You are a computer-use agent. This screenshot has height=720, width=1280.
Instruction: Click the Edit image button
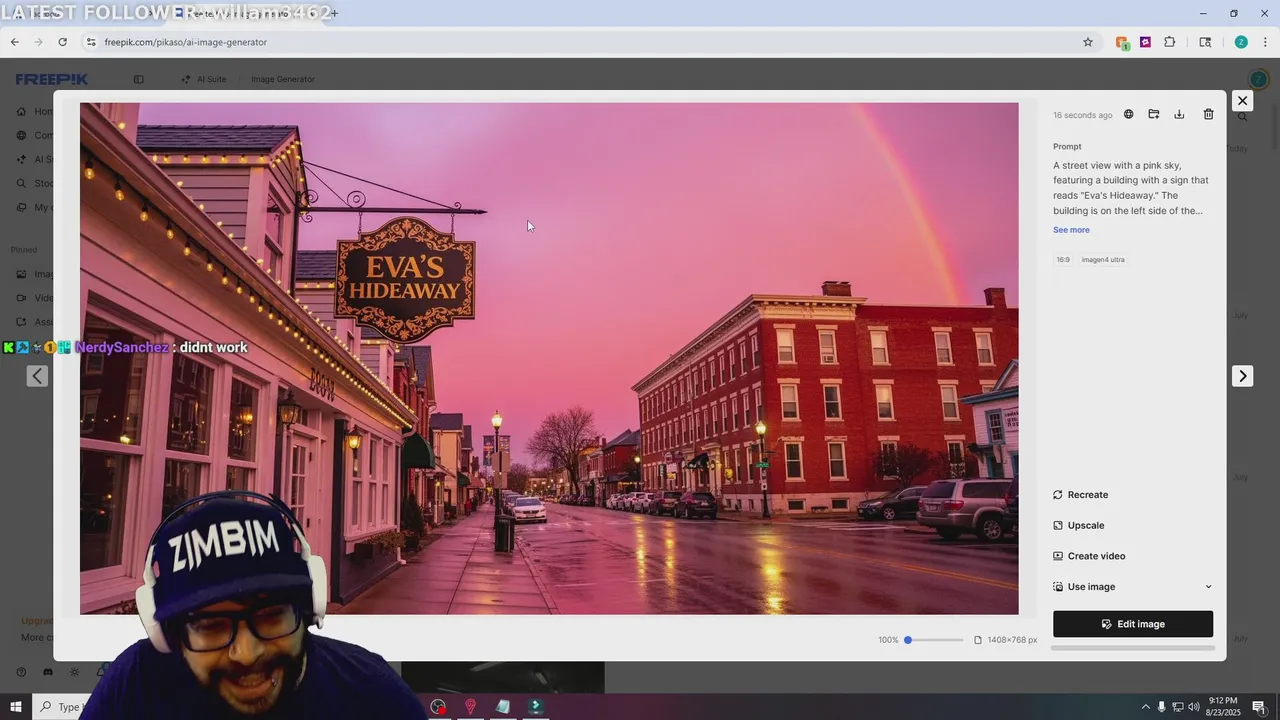point(1133,624)
